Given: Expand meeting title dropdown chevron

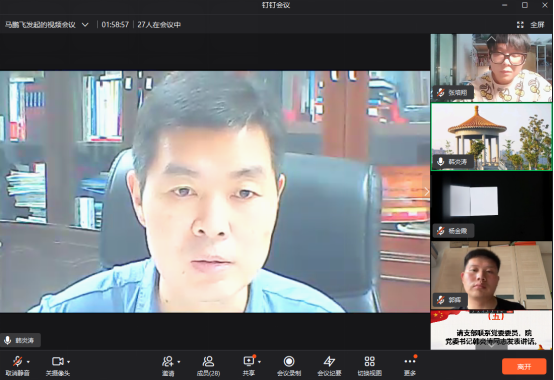Looking at the screenshot, I should pyautogui.click(x=85, y=25).
